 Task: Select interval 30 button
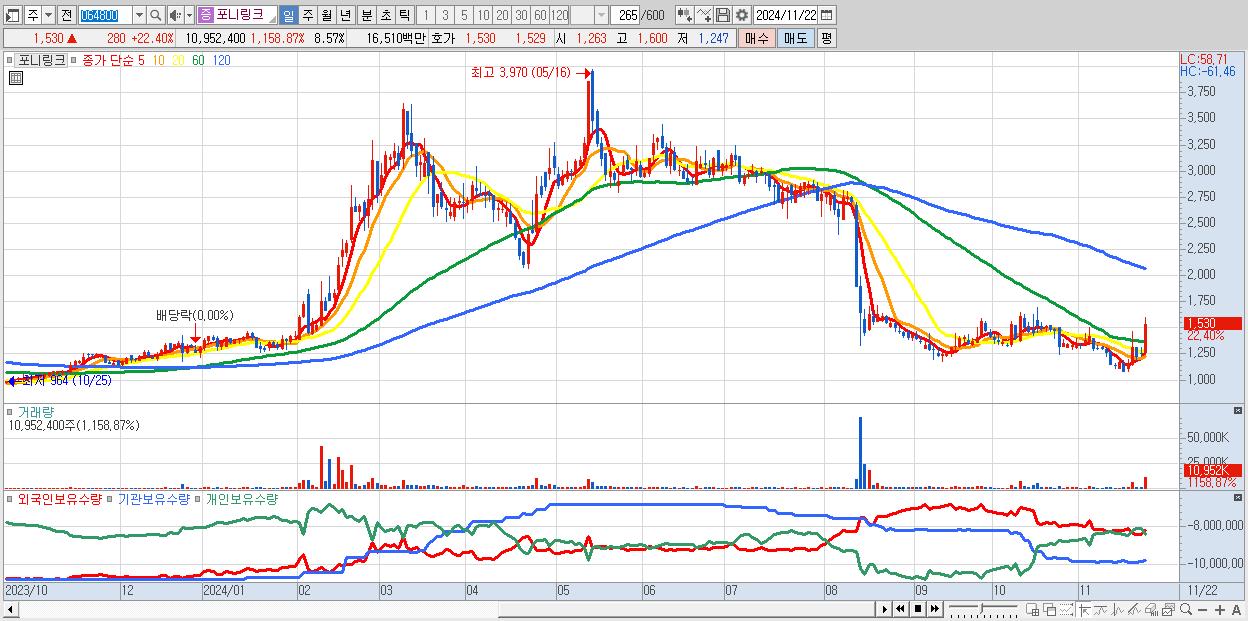pyautogui.click(x=521, y=15)
